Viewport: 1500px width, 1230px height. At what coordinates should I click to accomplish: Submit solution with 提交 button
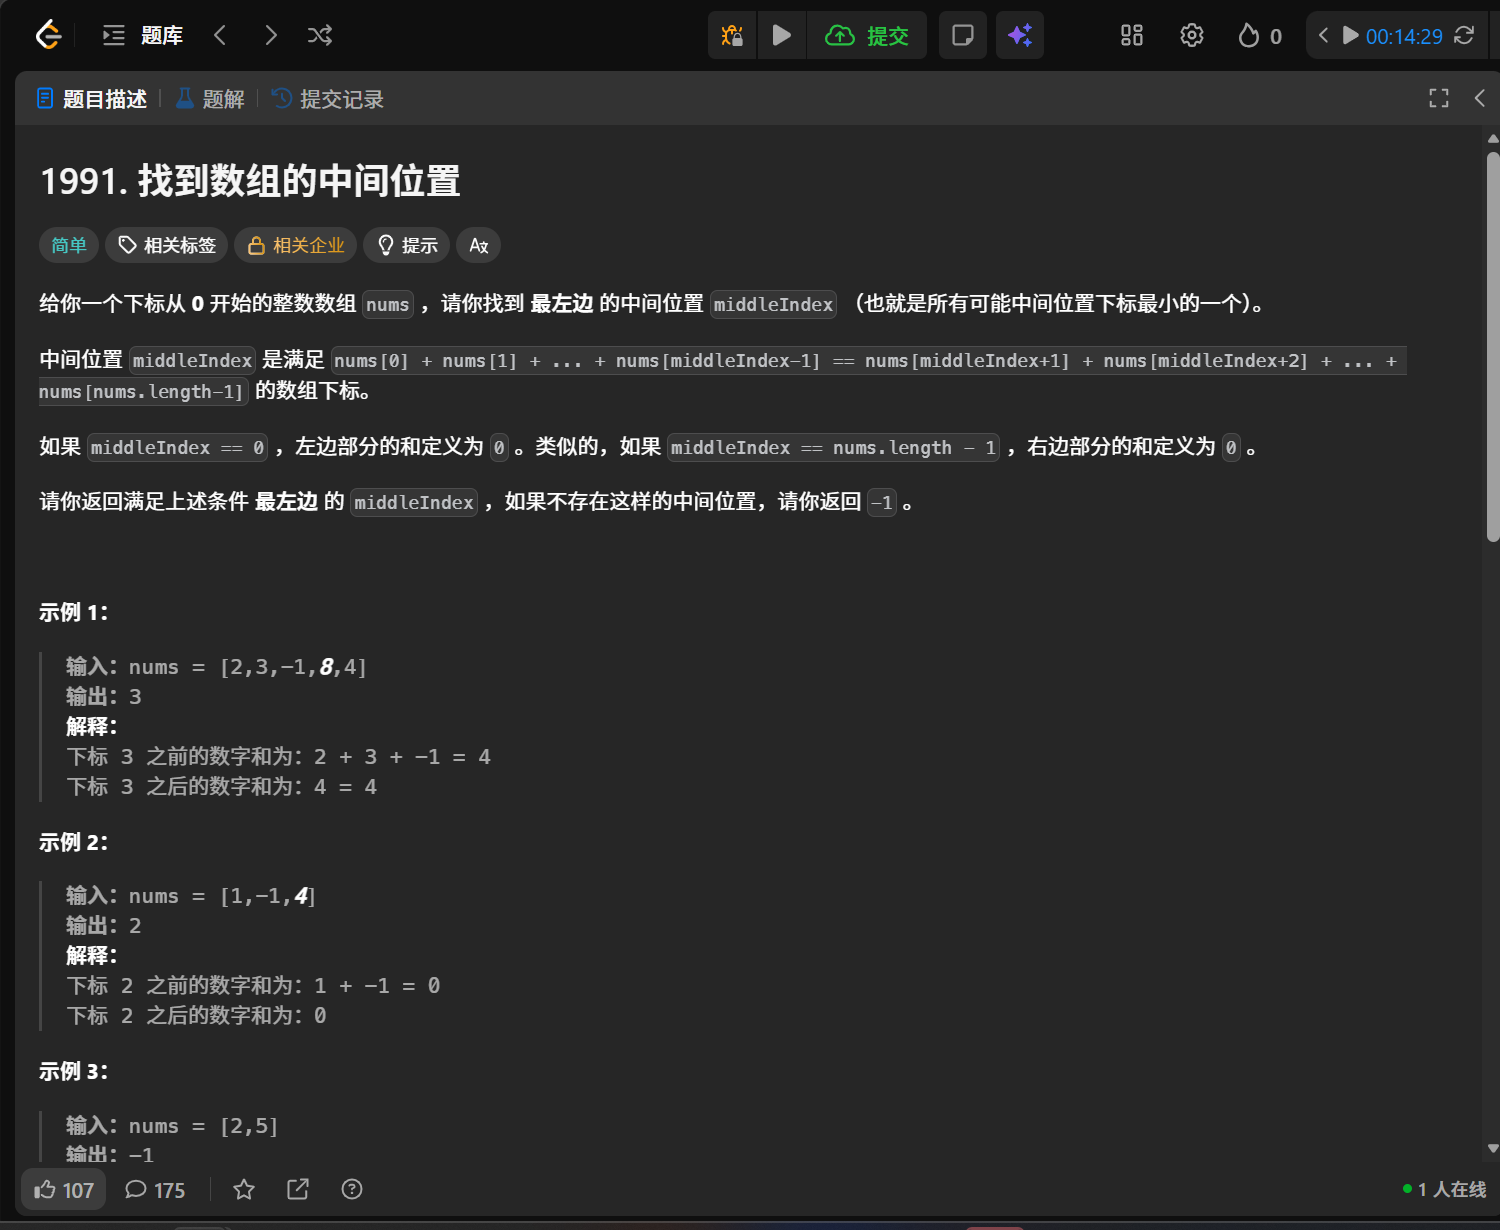(867, 36)
